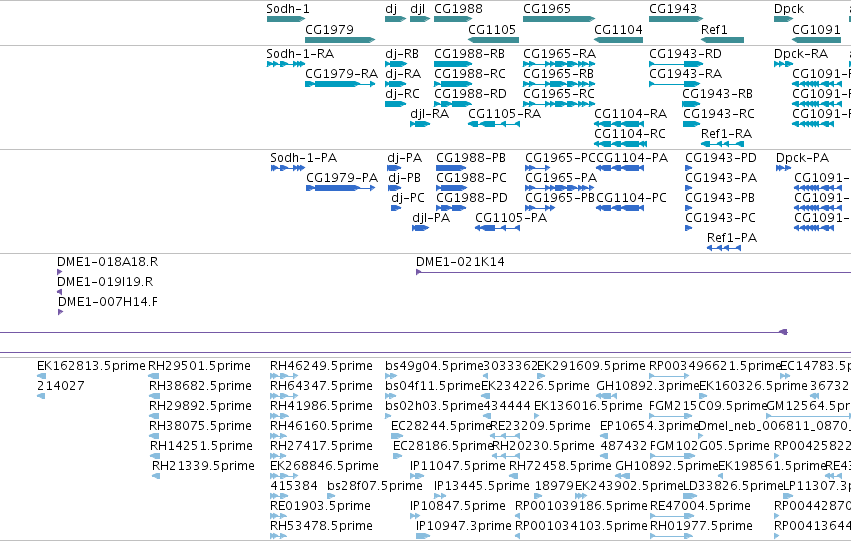Click transcript CG1104-RC
The image size is (851, 541).
coord(620,144)
